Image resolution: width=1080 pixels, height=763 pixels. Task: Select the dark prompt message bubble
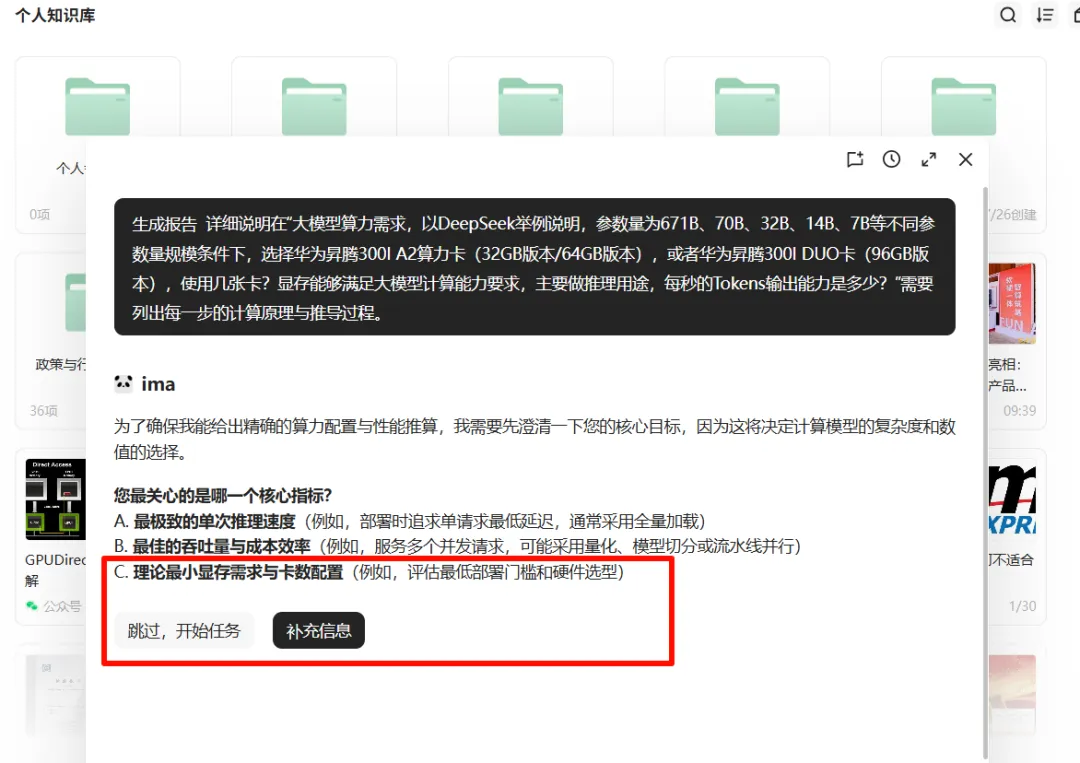(x=534, y=267)
